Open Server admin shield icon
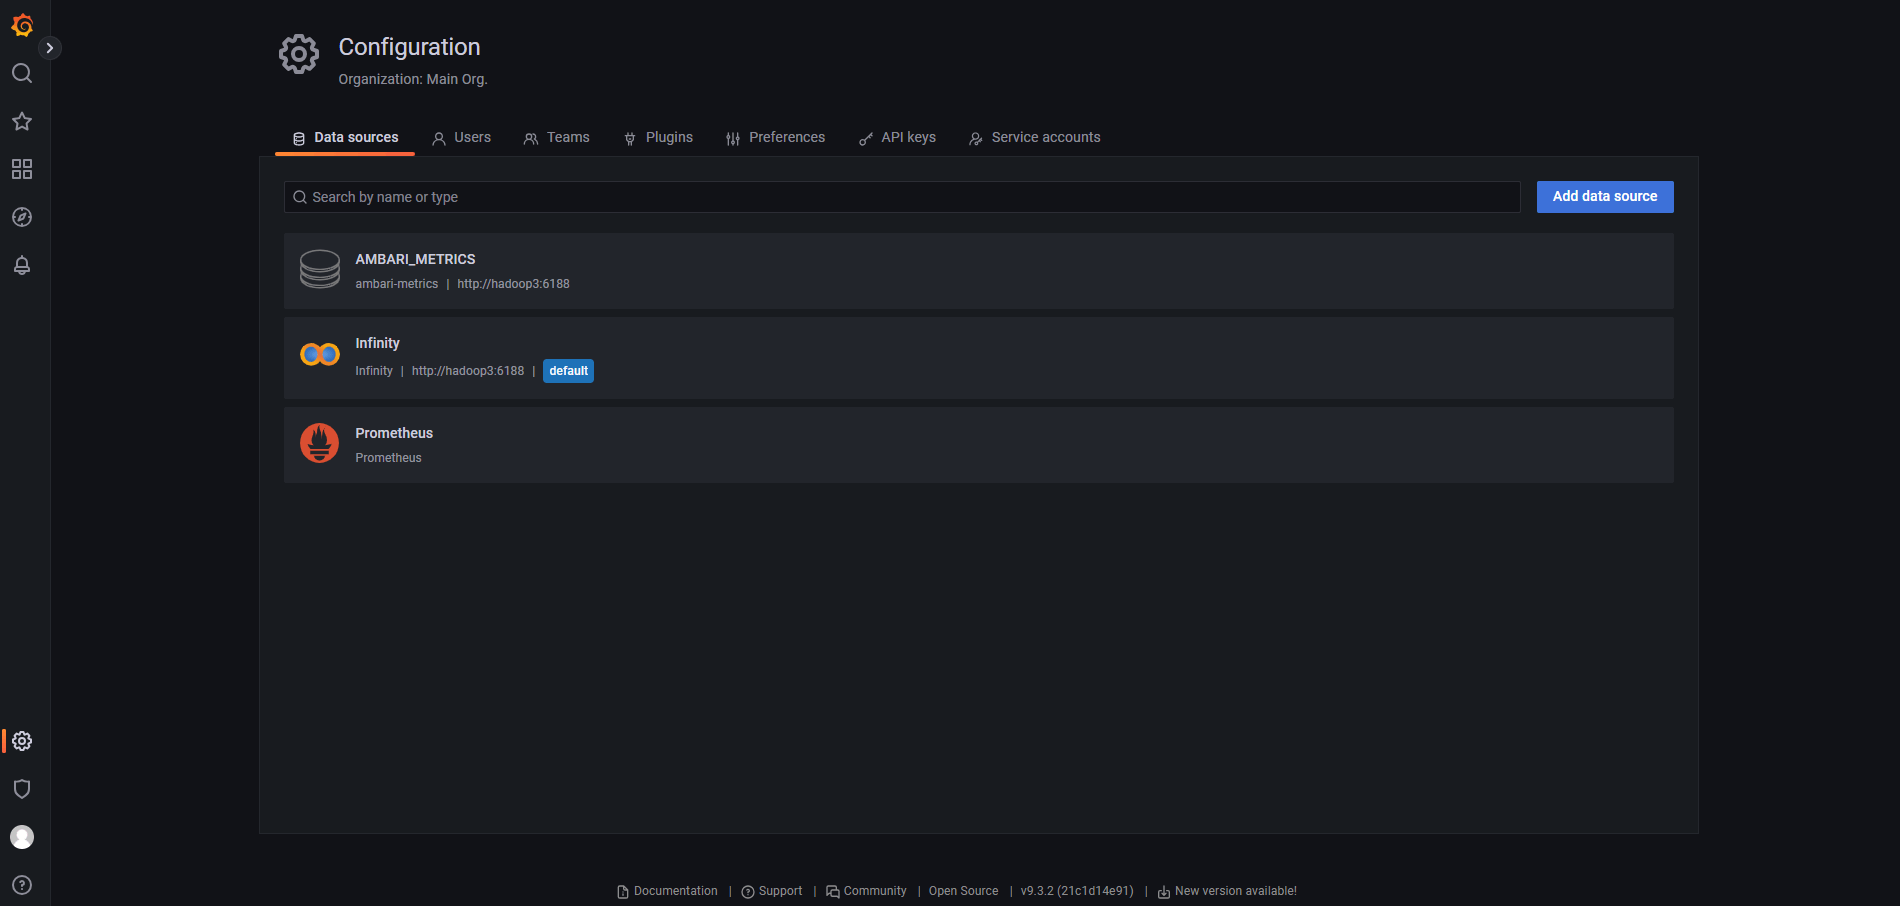Image resolution: width=1900 pixels, height=906 pixels. 22,789
